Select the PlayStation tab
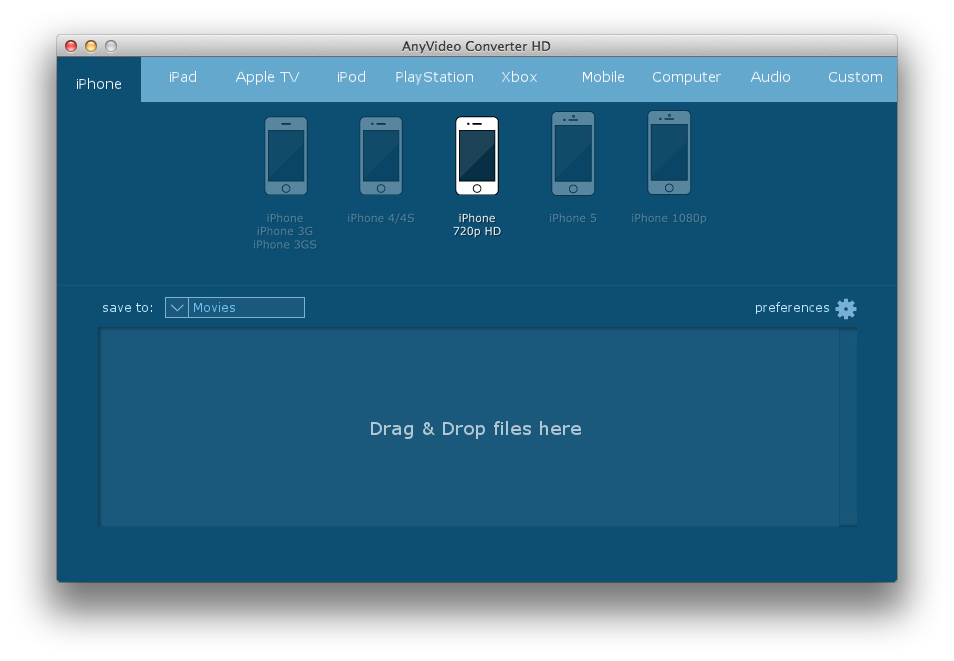Screen dimensions: 954x661 click(x=434, y=77)
